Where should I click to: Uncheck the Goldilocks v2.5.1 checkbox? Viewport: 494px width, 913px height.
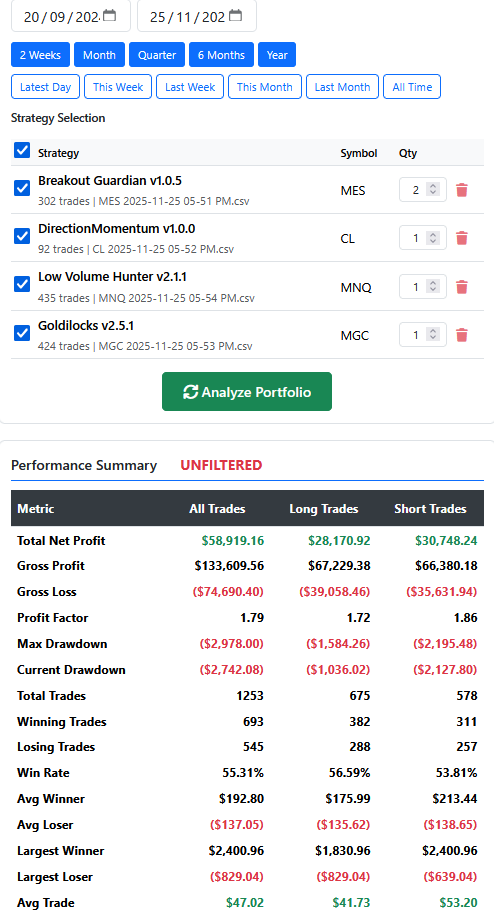22,332
